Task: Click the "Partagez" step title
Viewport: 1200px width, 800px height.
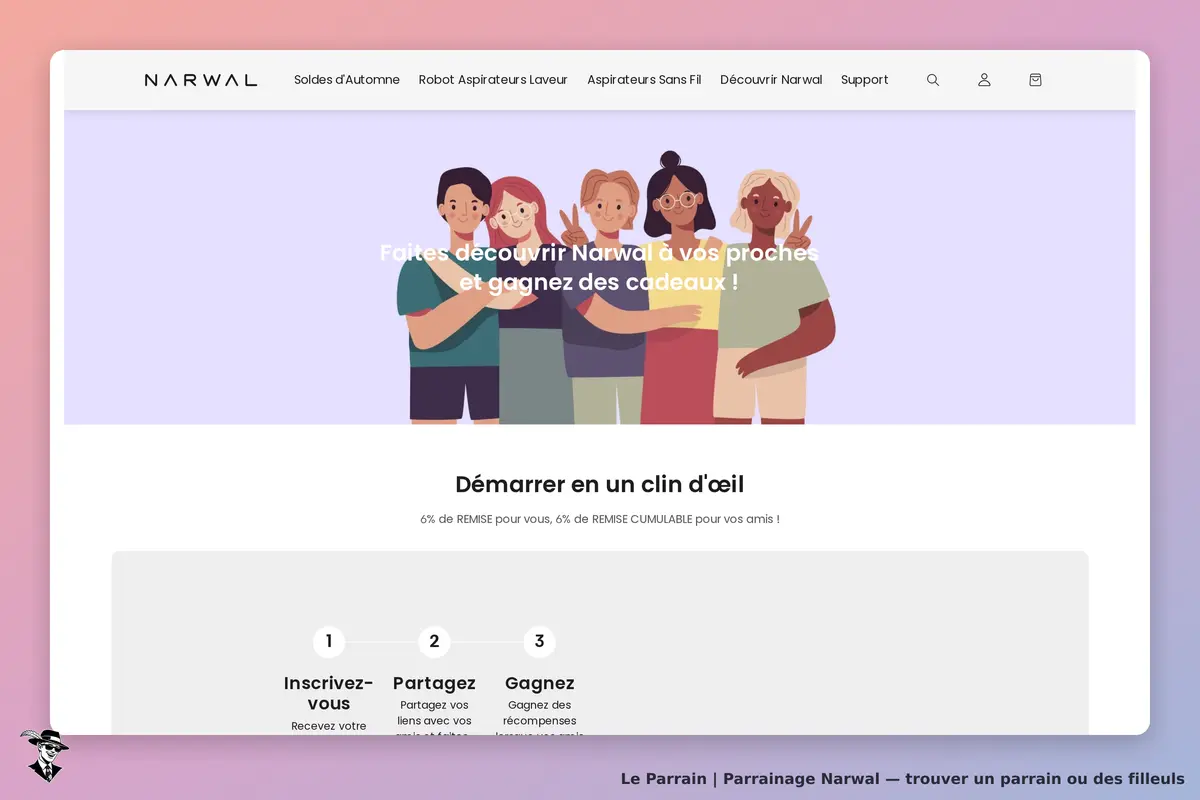Action: [434, 683]
